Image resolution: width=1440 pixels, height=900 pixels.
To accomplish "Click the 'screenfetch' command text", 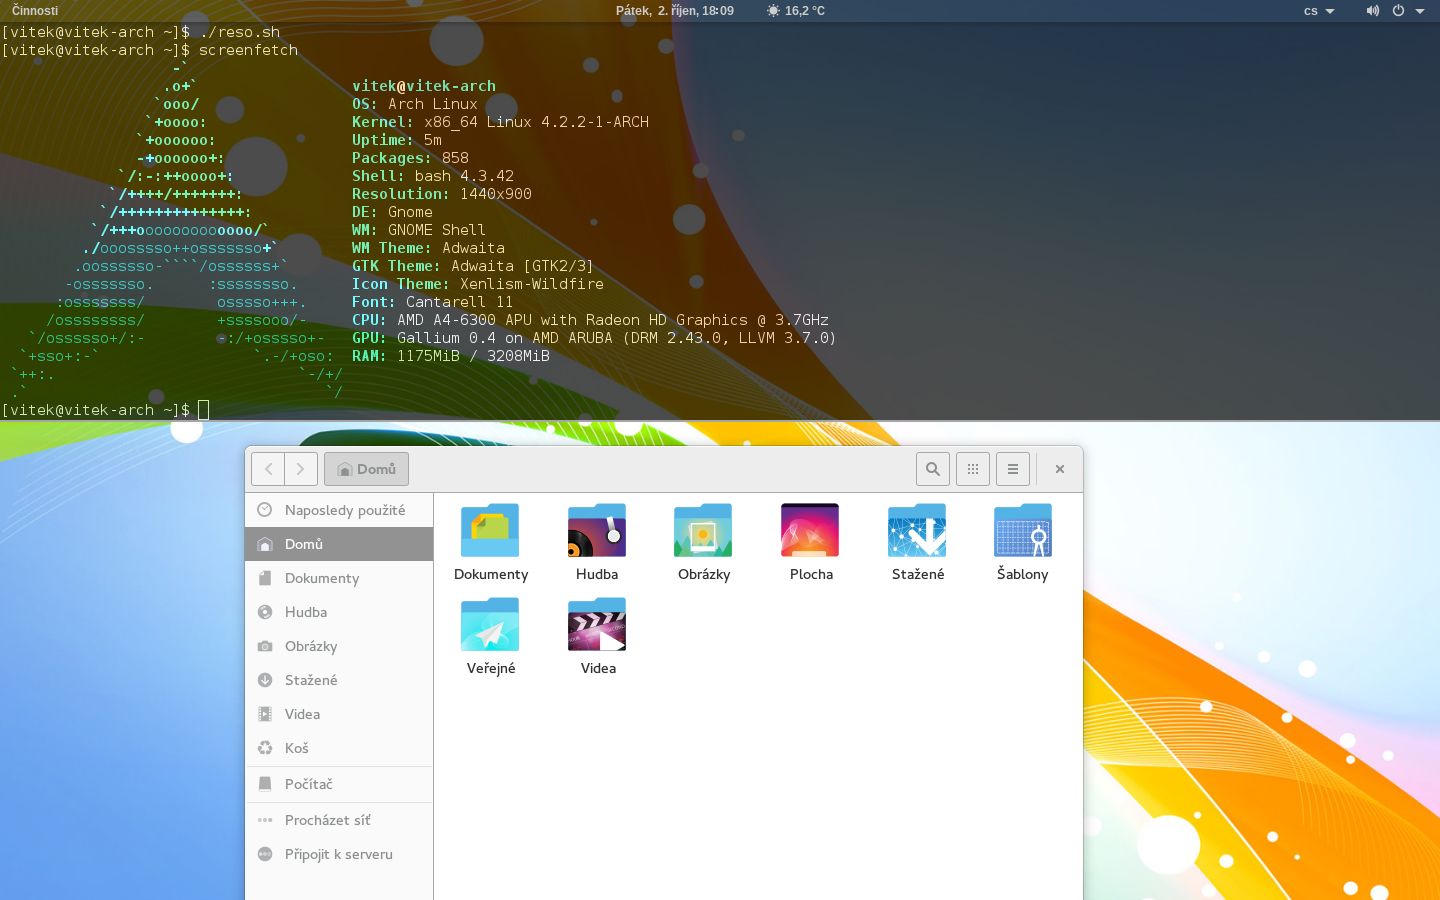I will (248, 50).
